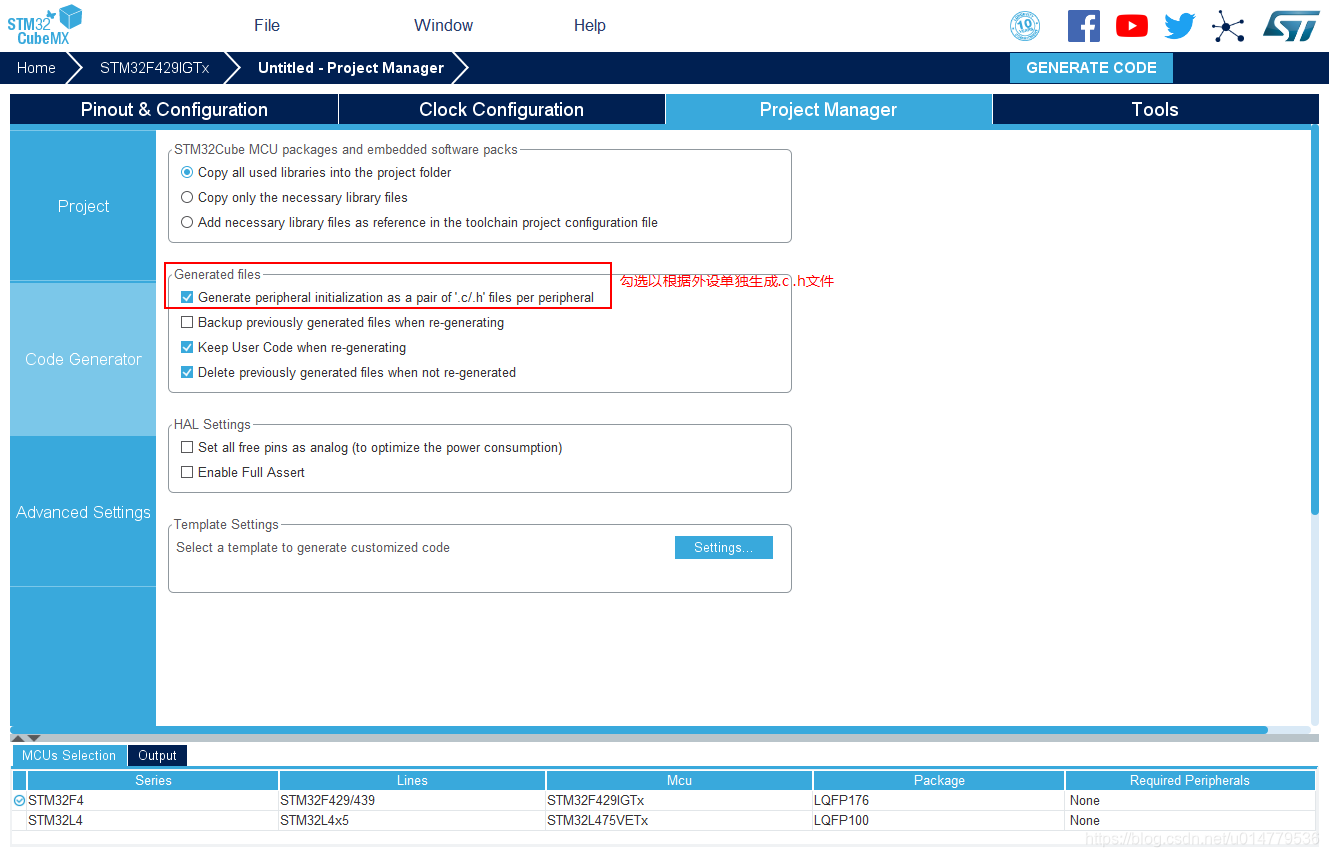Select the Project Manager tab

point(828,110)
